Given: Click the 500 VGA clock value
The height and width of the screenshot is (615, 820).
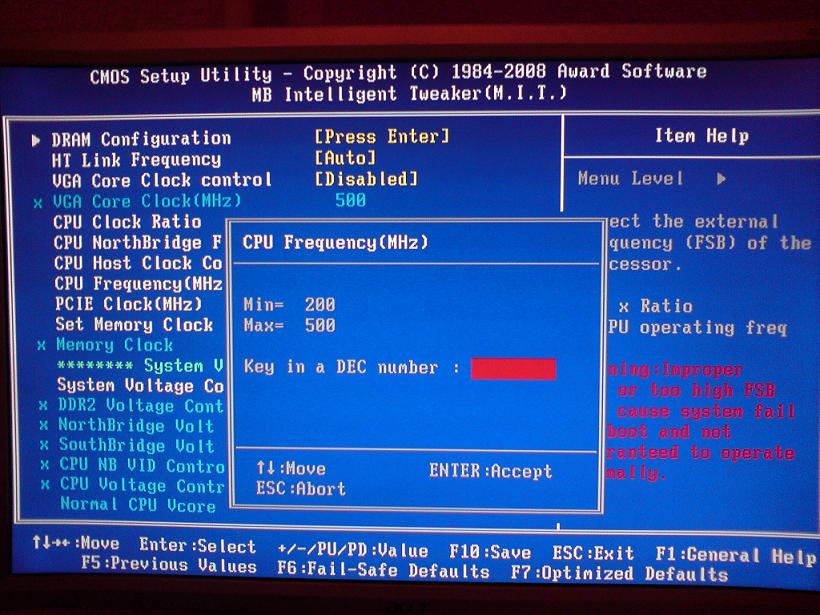Looking at the screenshot, I should [x=350, y=200].
